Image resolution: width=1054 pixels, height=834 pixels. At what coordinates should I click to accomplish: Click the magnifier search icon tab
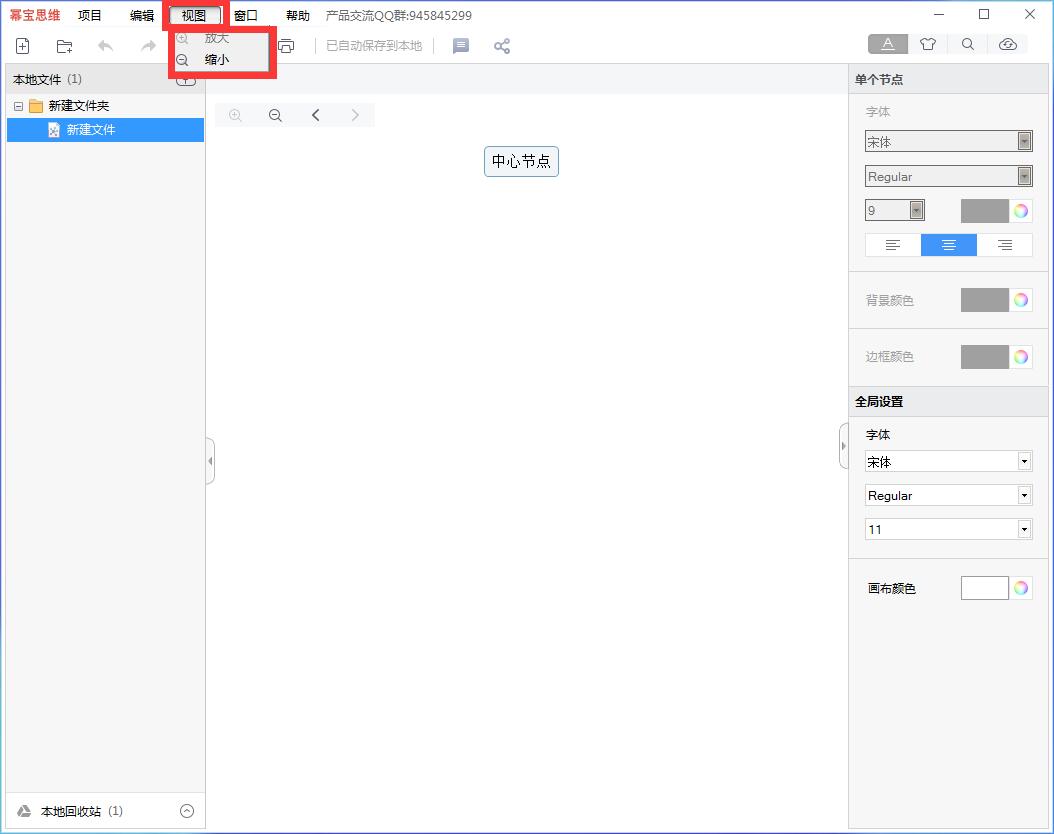[968, 44]
